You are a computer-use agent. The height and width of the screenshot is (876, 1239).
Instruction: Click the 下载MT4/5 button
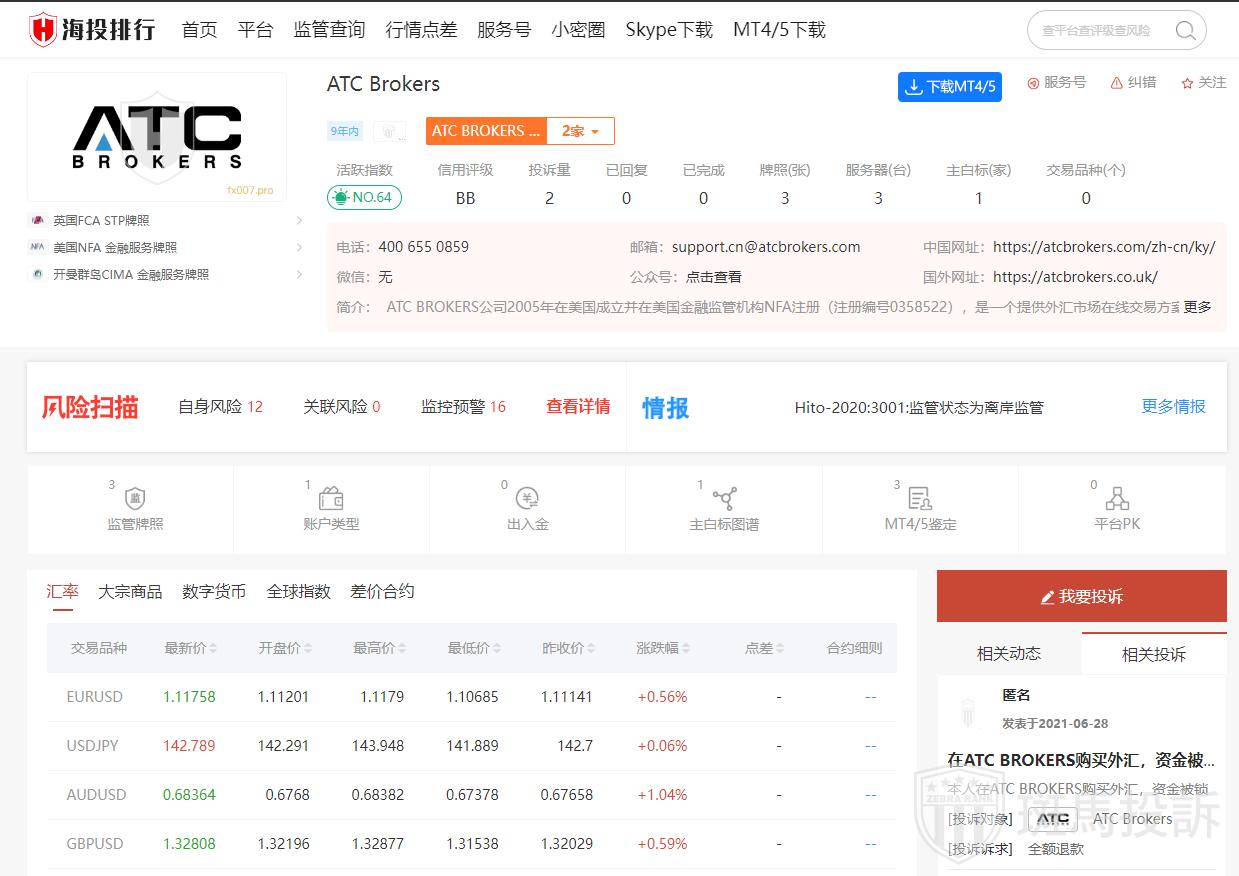point(949,87)
